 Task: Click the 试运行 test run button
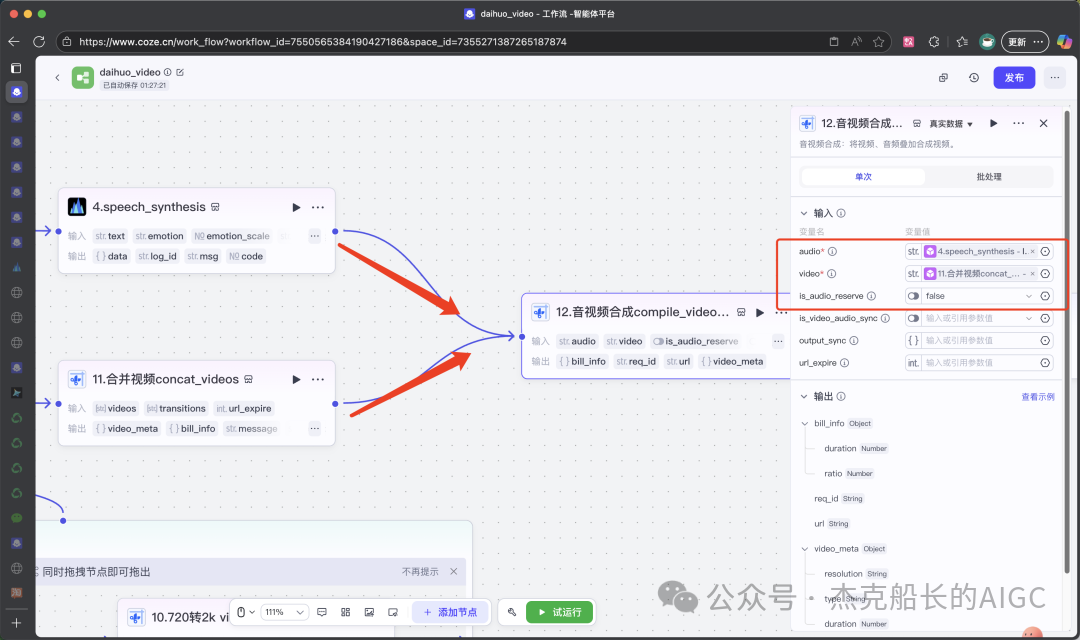click(559, 612)
